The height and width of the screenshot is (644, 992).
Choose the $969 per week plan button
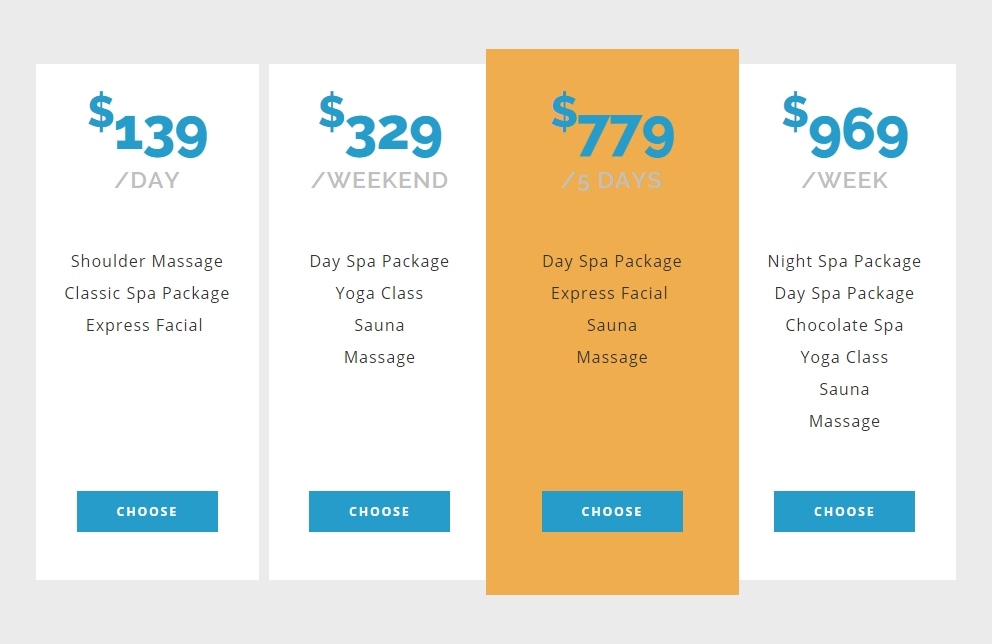(844, 511)
